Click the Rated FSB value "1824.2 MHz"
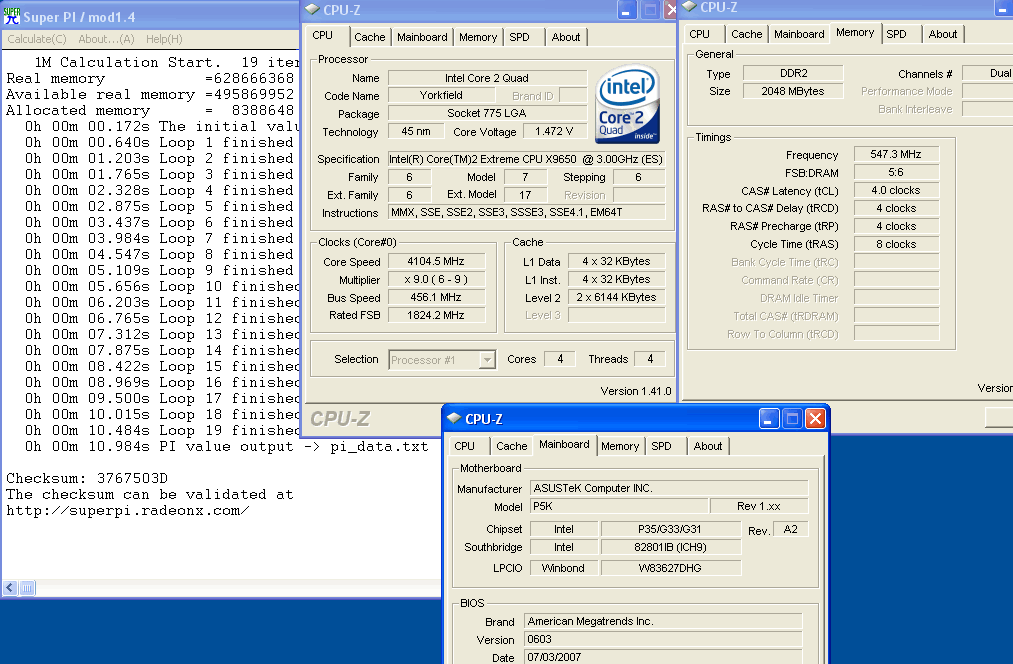The height and width of the screenshot is (664, 1013). click(436, 315)
